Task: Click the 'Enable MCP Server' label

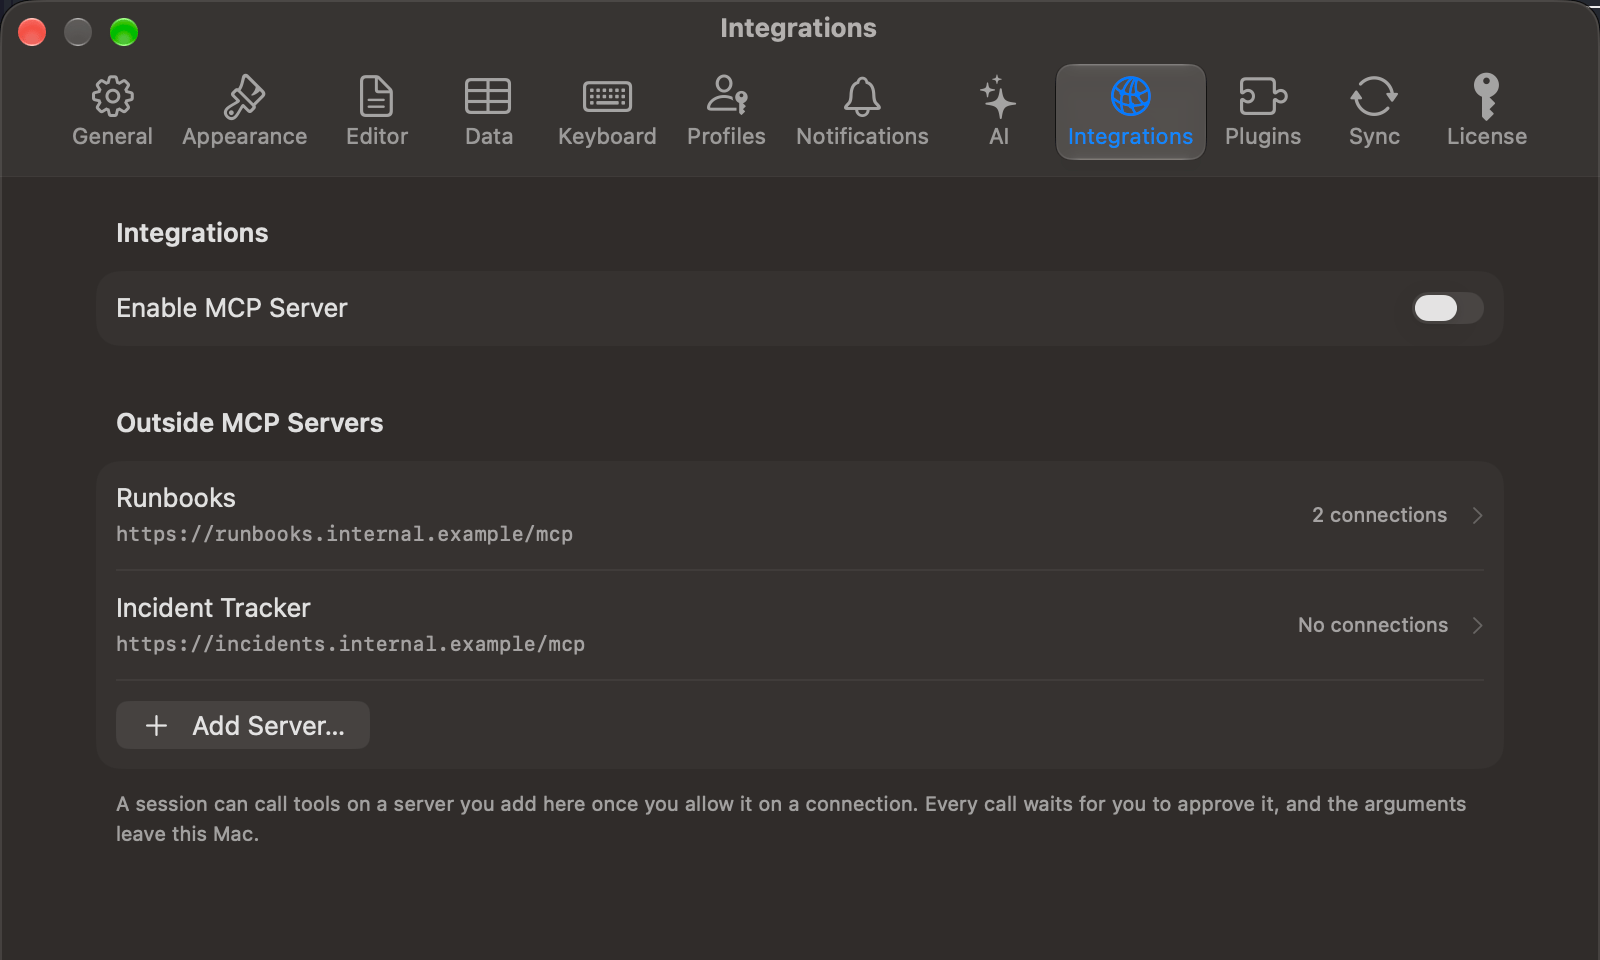Action: click(x=232, y=308)
